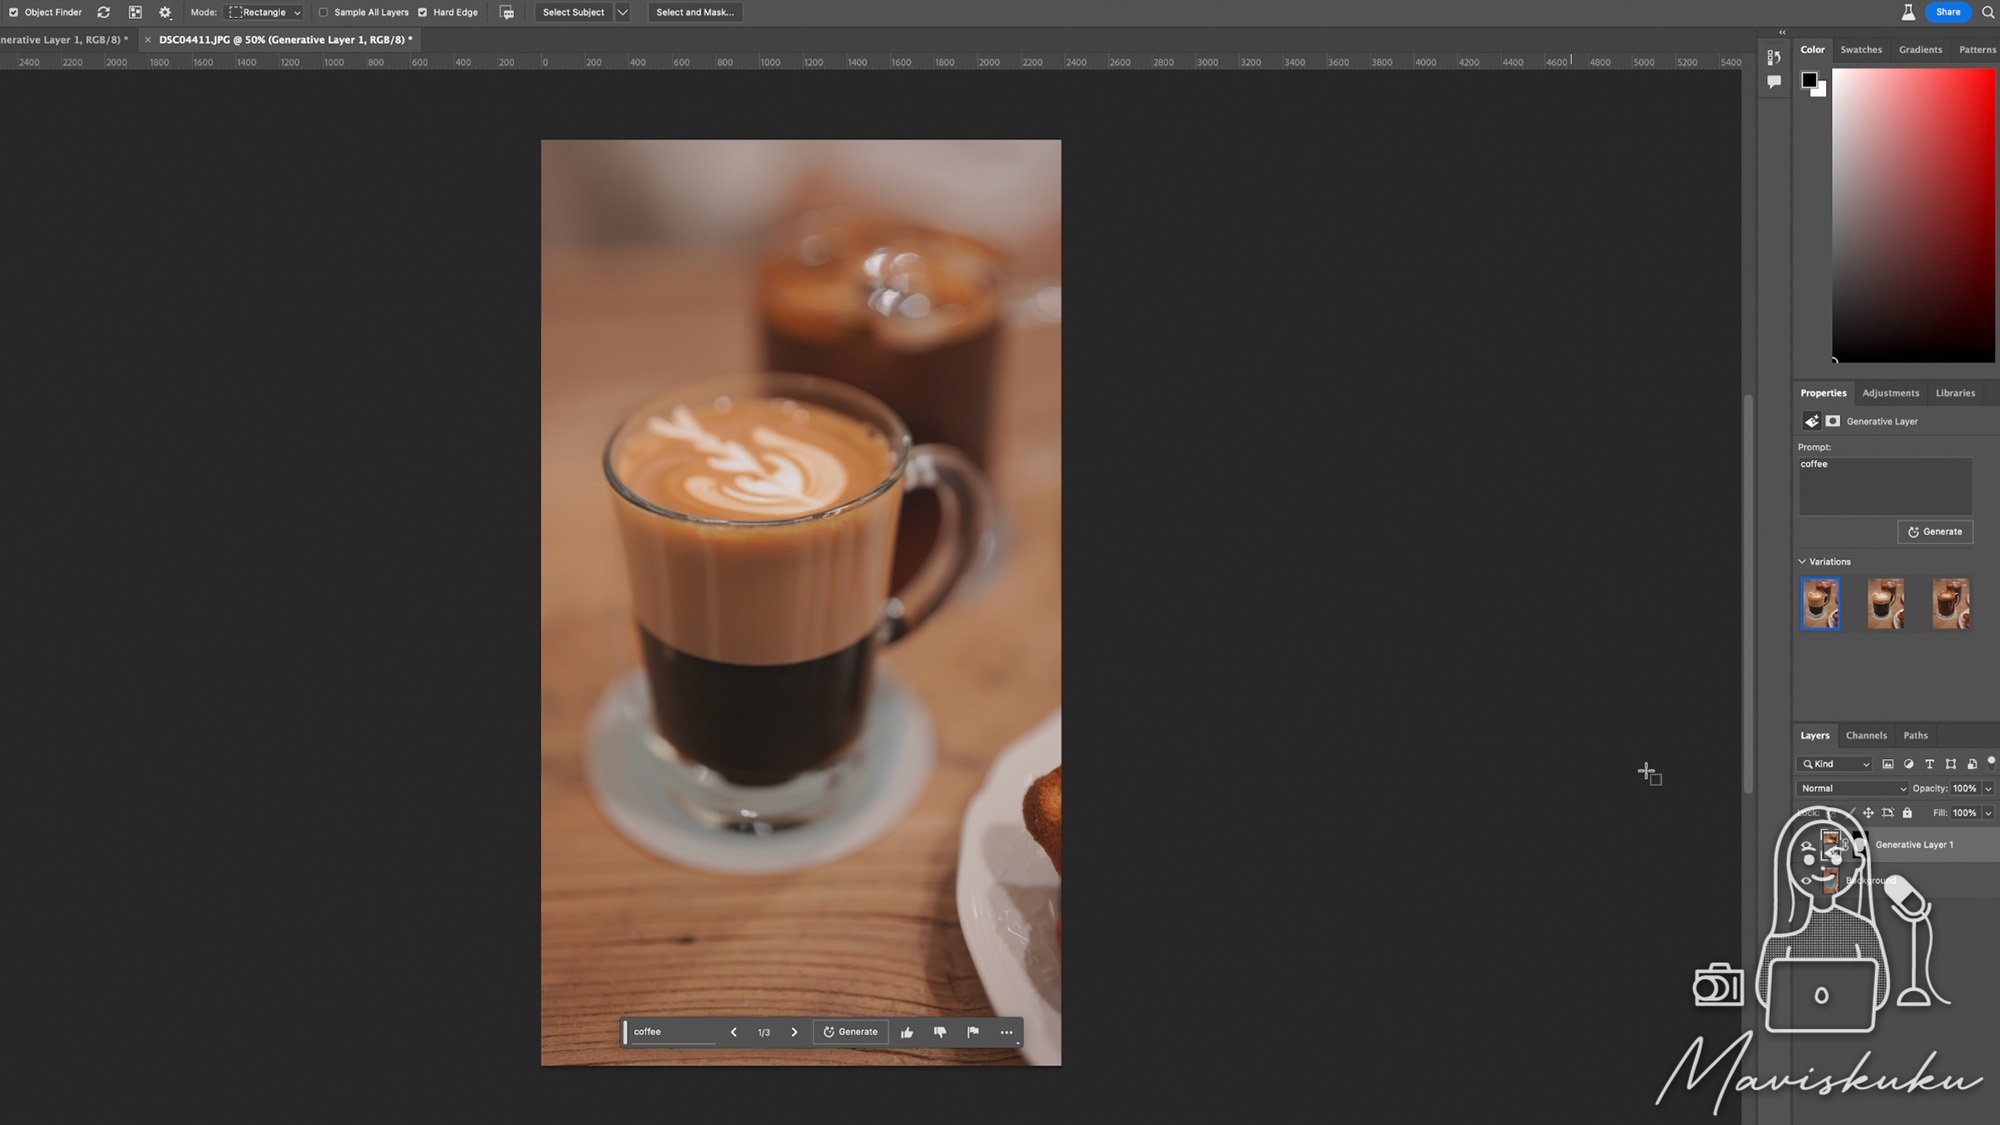2000x1125 pixels.
Task: Click the Opacity 100% value field
Action: (1965, 788)
